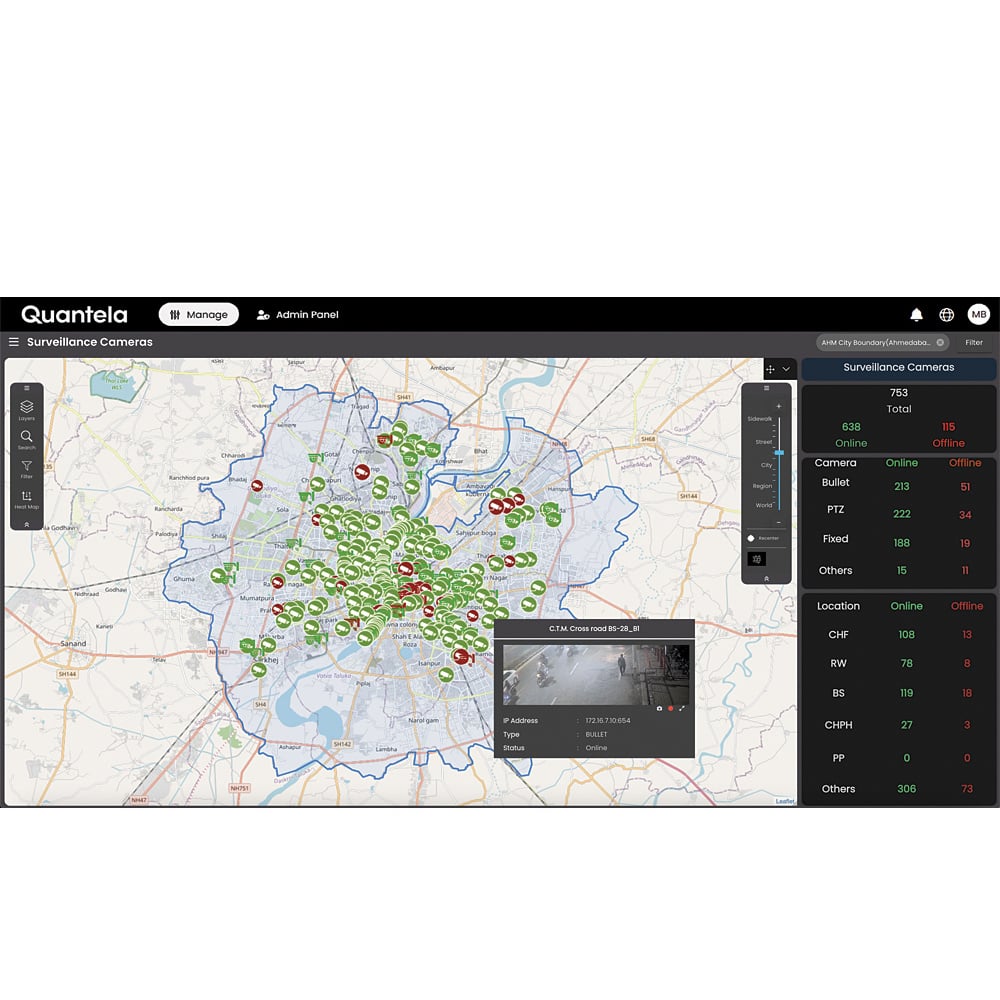The width and height of the screenshot is (1000, 1000).
Task: Open the funnel Filter tool on map
Action: (x=27, y=467)
